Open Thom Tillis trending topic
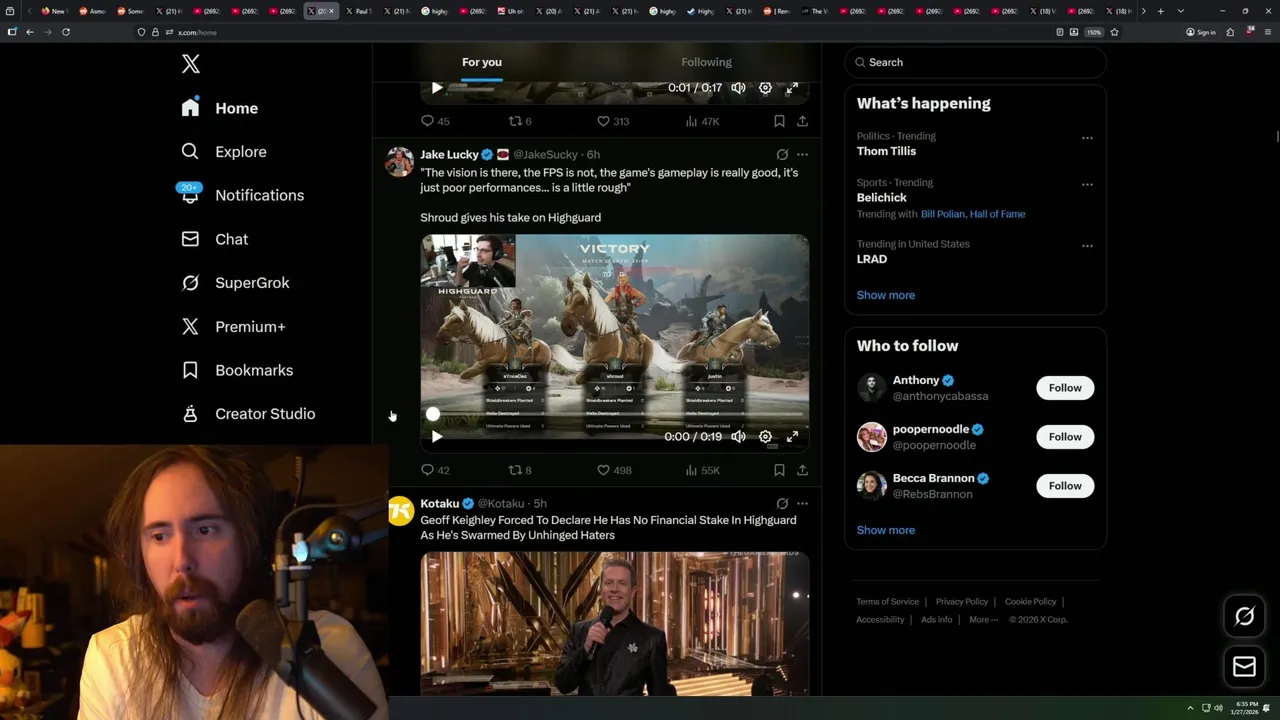 pos(886,151)
